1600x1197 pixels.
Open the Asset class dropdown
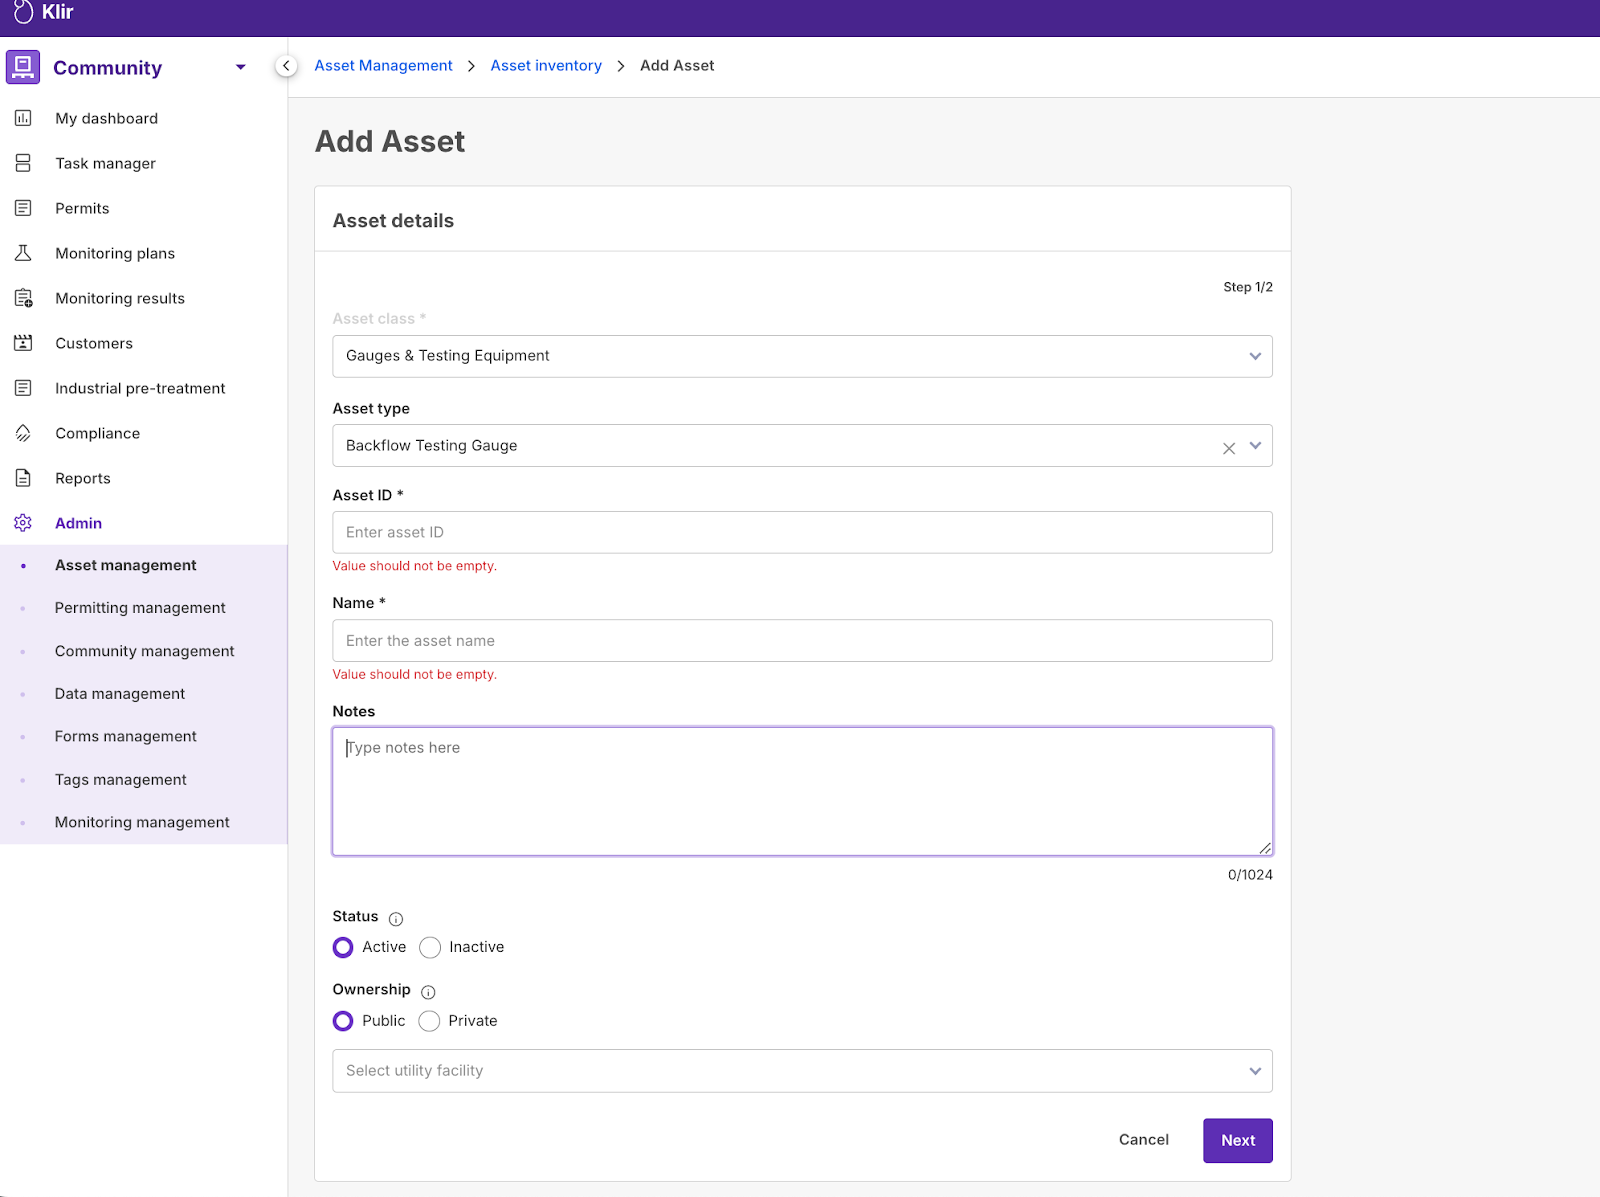pos(802,356)
